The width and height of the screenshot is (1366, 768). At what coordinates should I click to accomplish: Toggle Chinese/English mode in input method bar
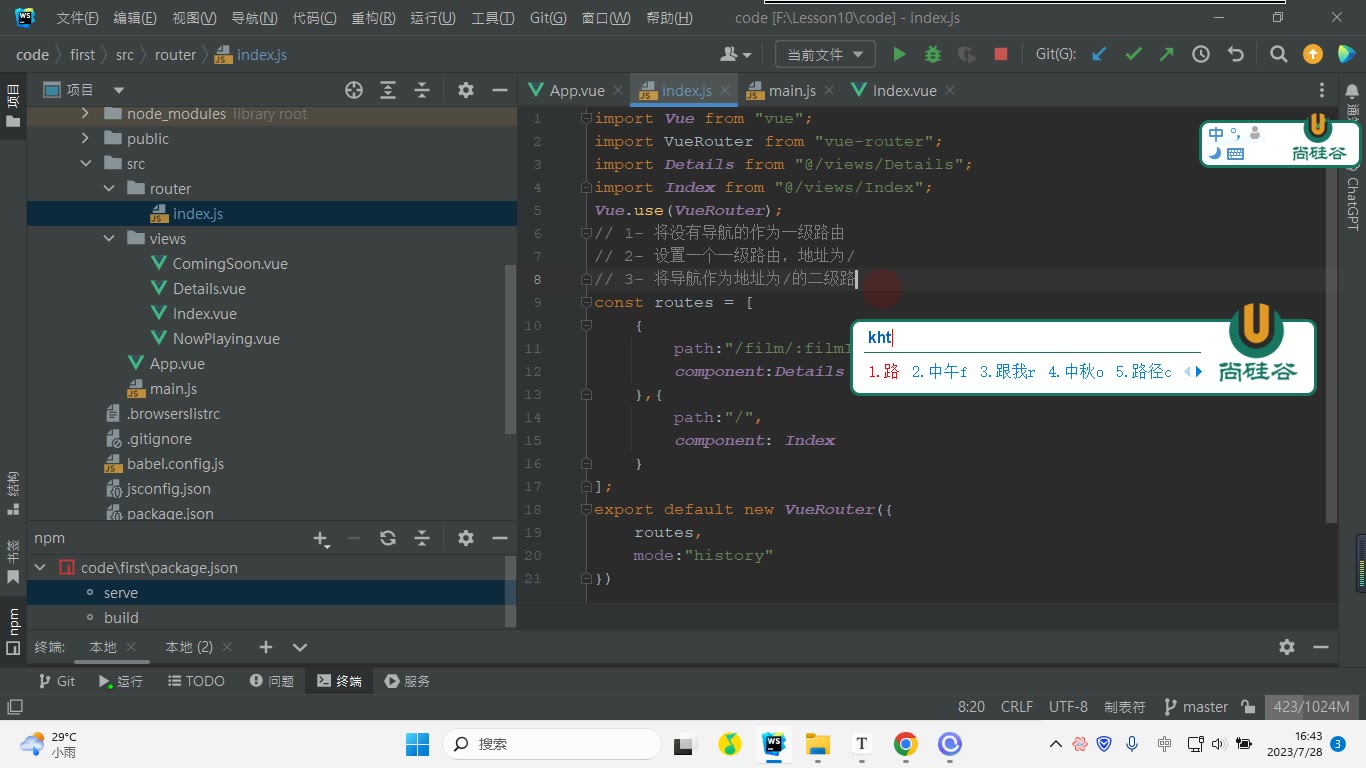coord(1216,134)
